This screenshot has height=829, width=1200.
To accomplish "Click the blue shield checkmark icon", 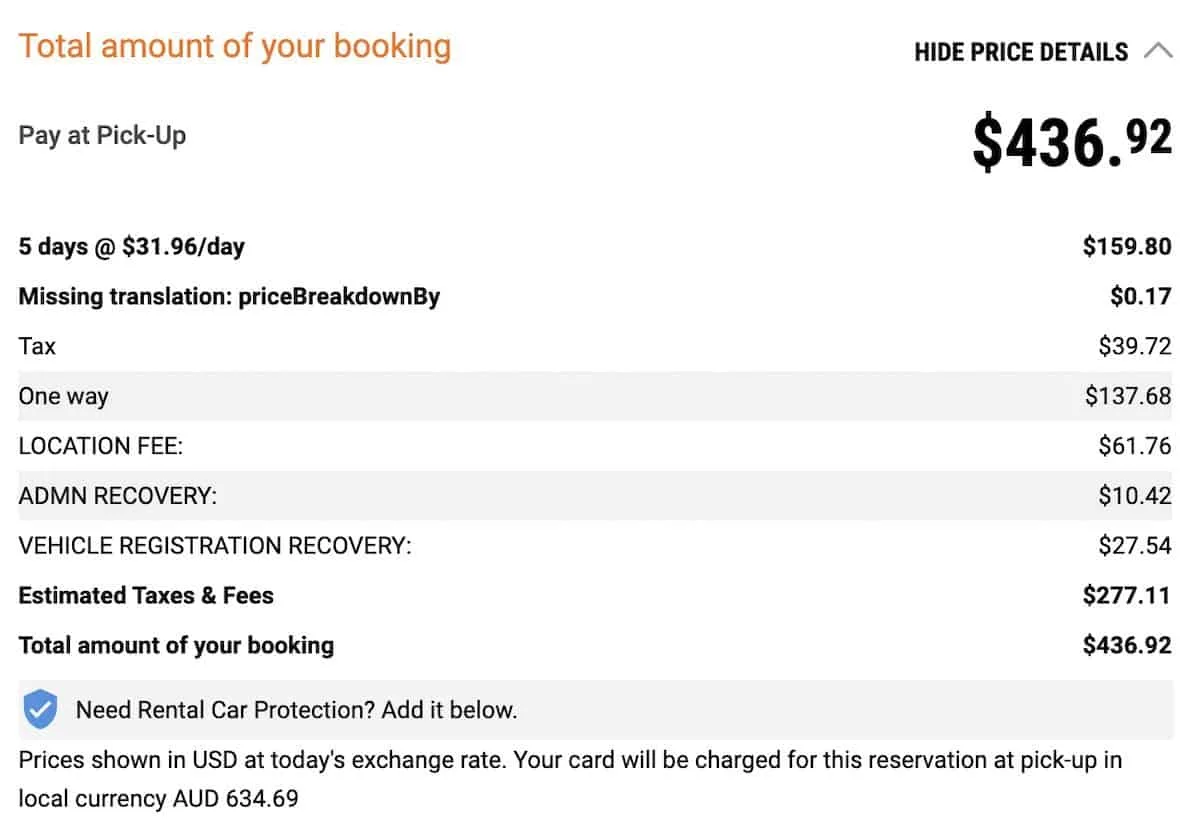I will 40,710.
